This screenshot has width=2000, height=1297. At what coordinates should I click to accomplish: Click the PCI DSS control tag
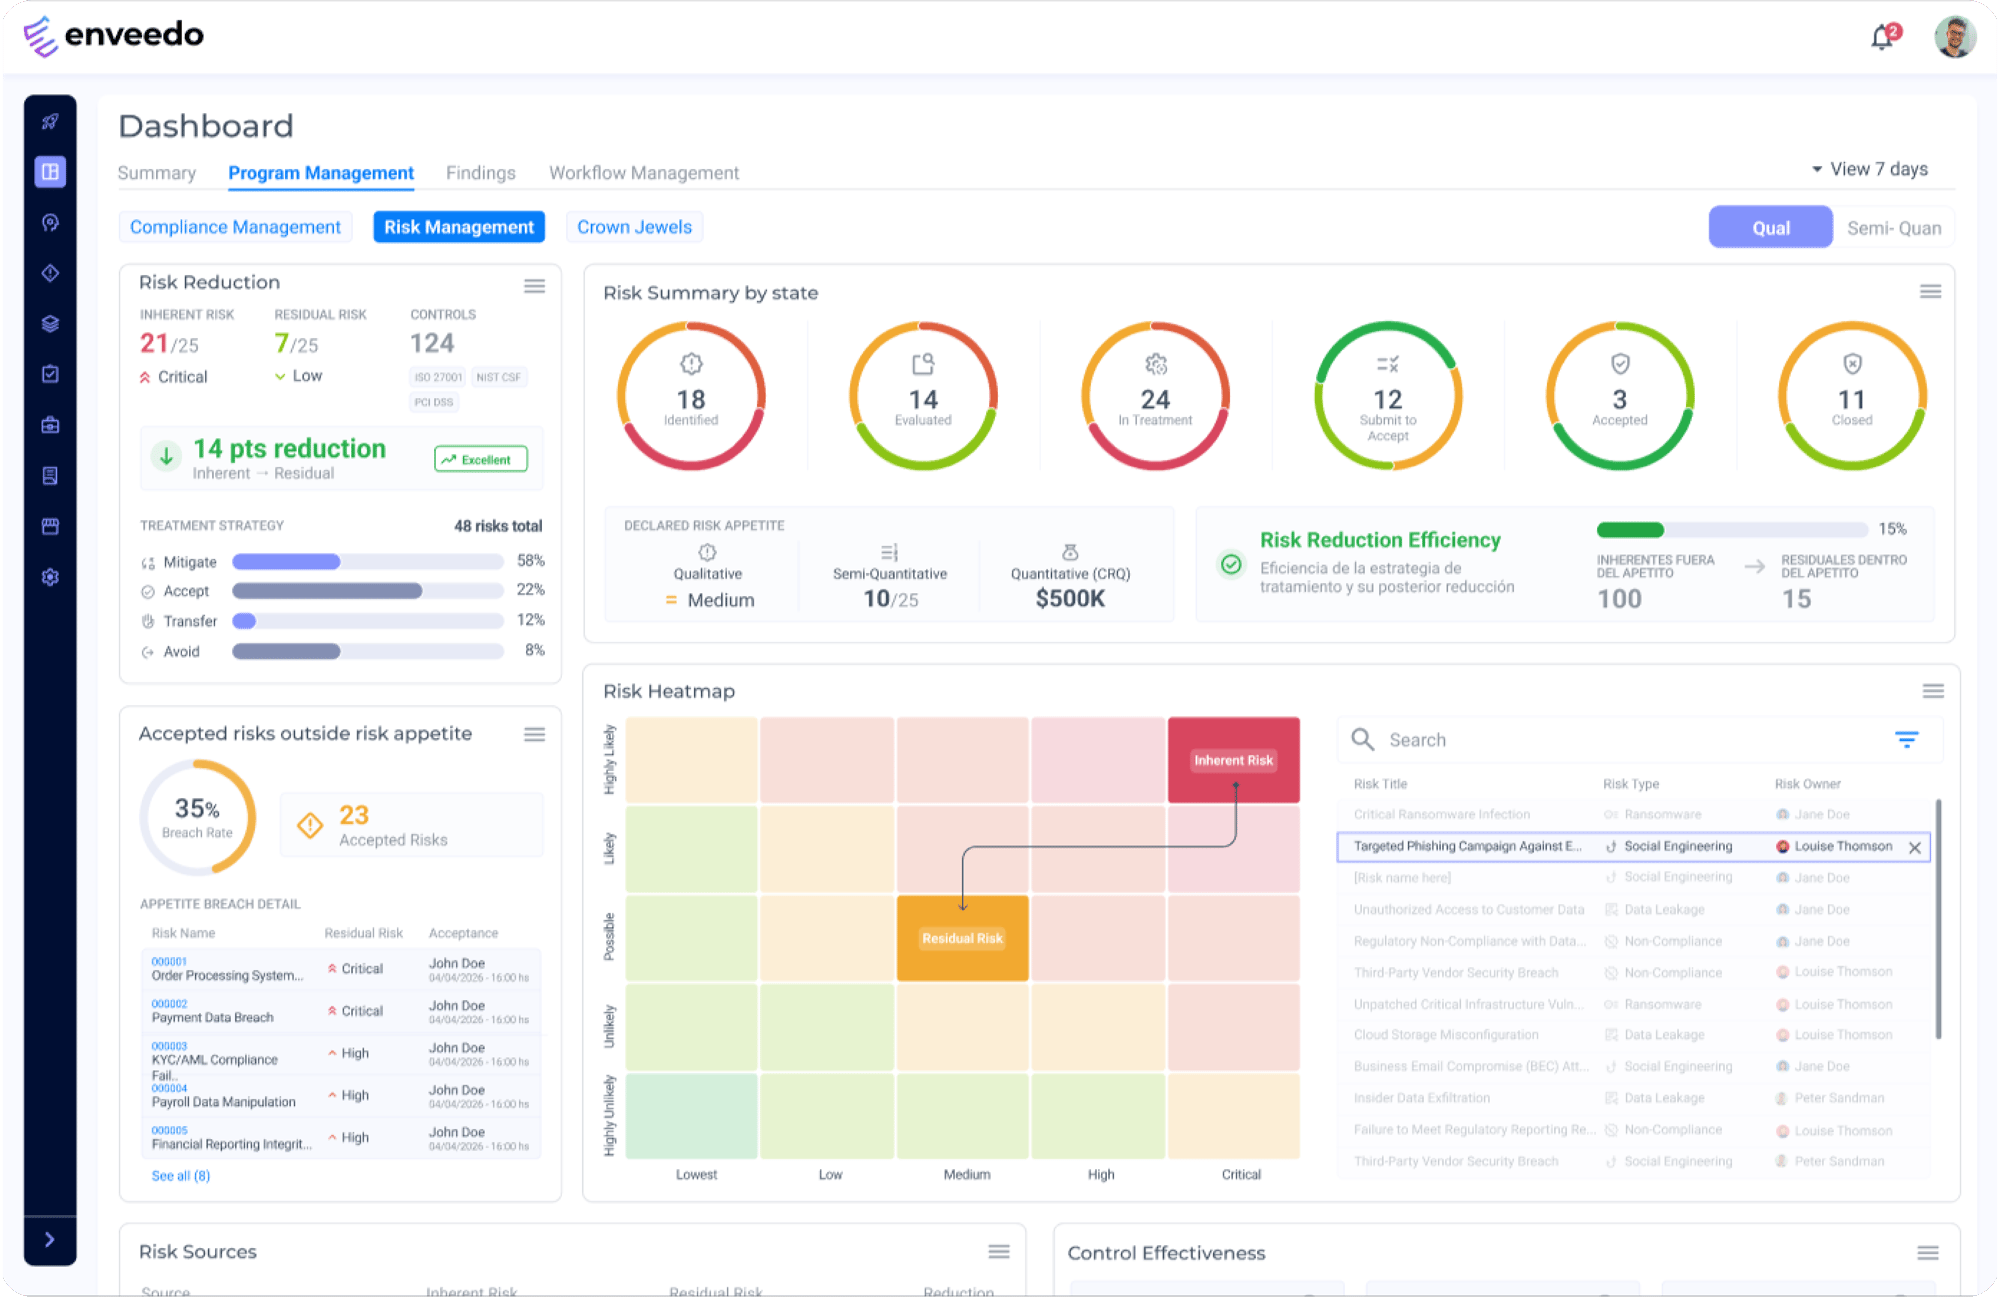click(433, 402)
